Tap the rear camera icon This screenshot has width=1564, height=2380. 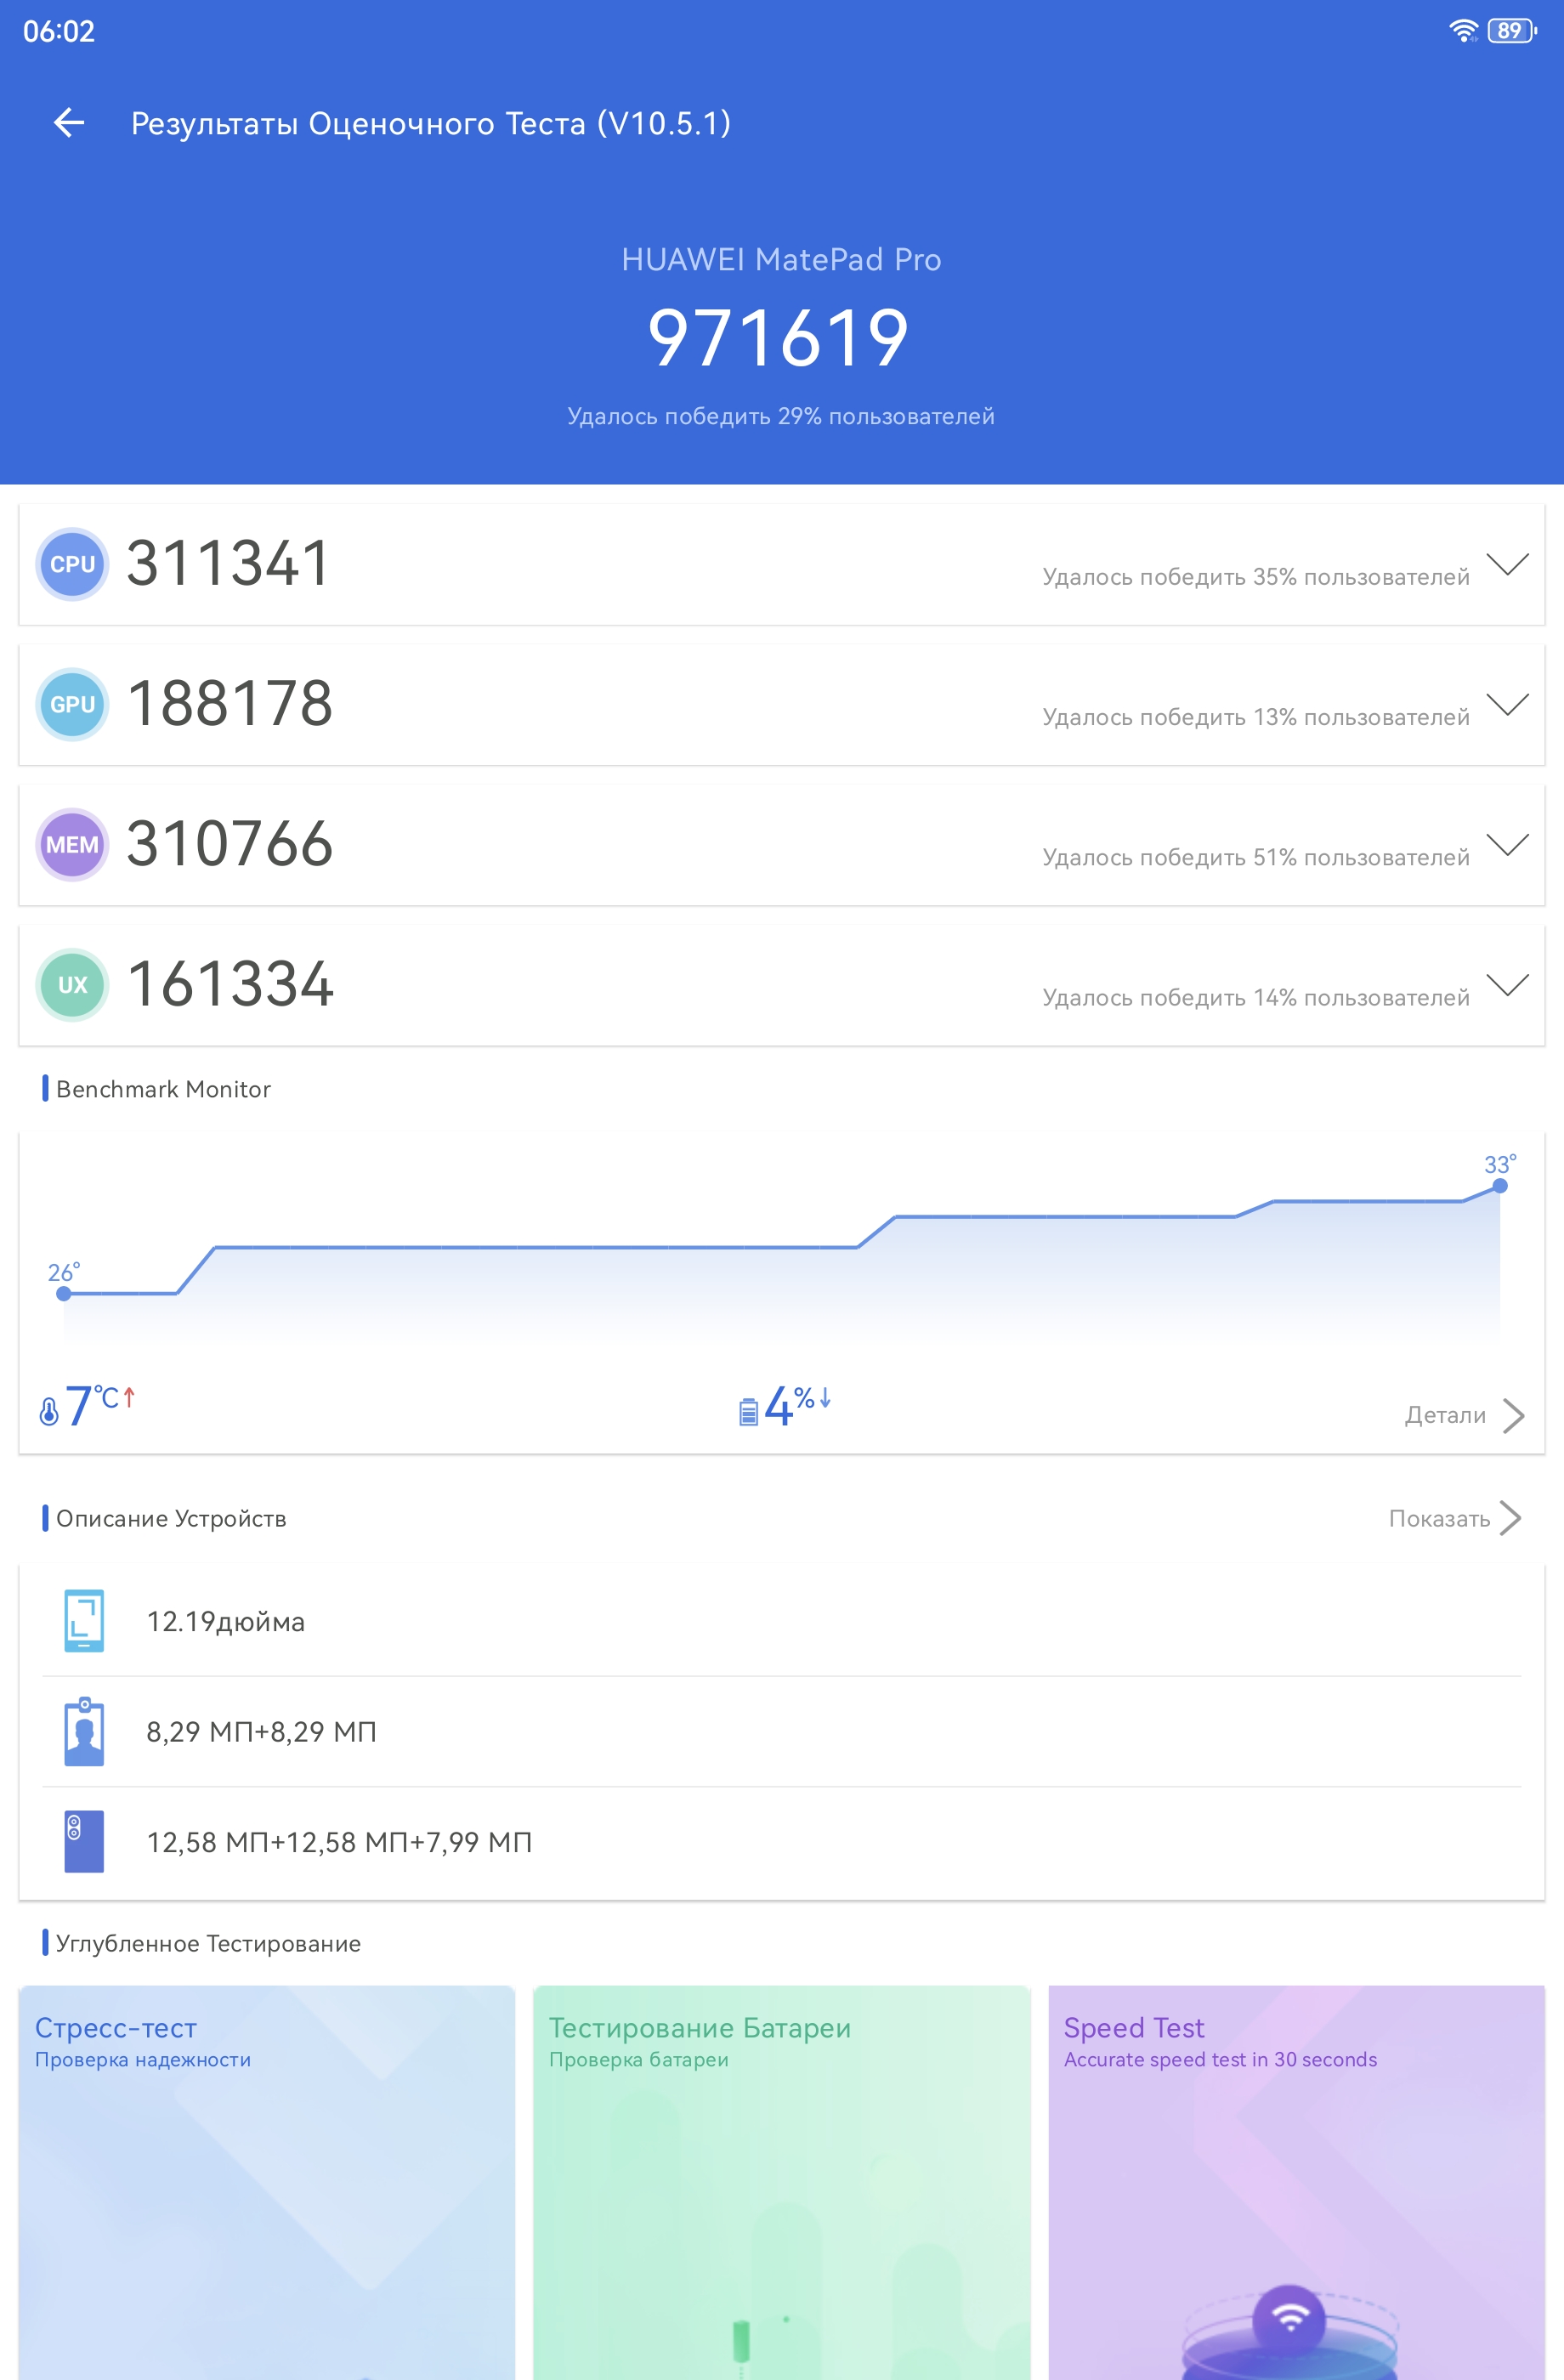pyautogui.click(x=84, y=1841)
